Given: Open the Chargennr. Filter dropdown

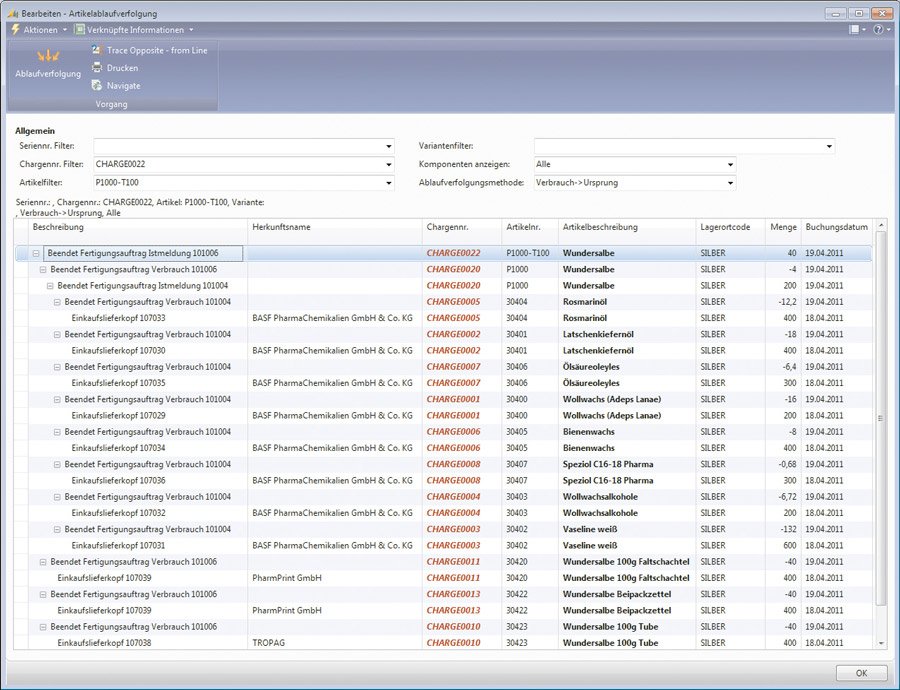Looking at the screenshot, I should [x=388, y=164].
